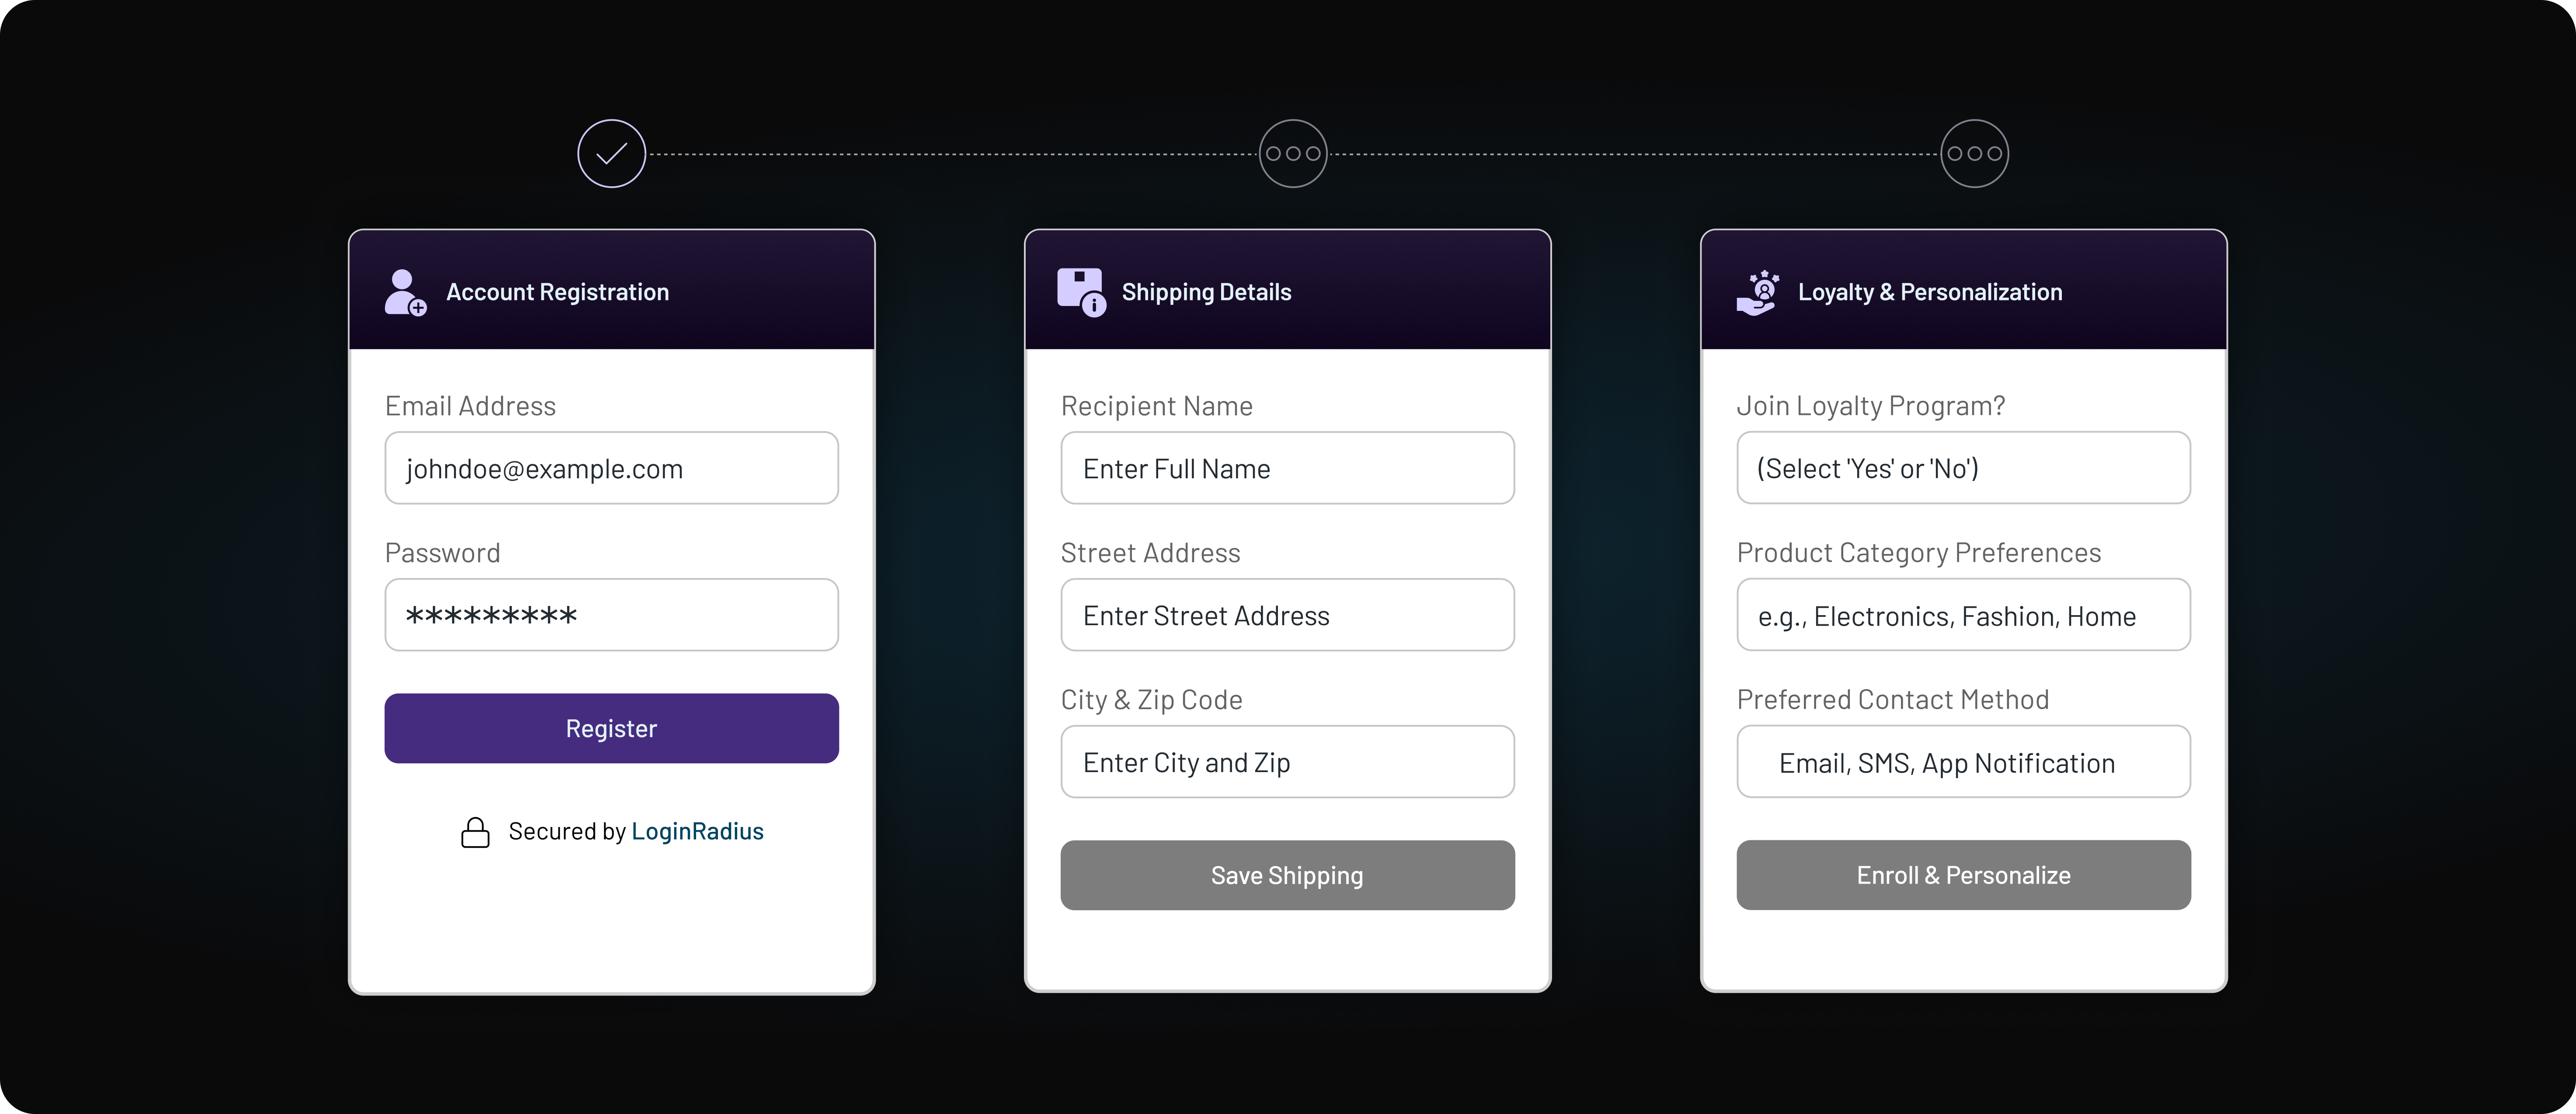The height and width of the screenshot is (1114, 2576).
Task: Click the Street Address input field
Action: pos(1287,615)
